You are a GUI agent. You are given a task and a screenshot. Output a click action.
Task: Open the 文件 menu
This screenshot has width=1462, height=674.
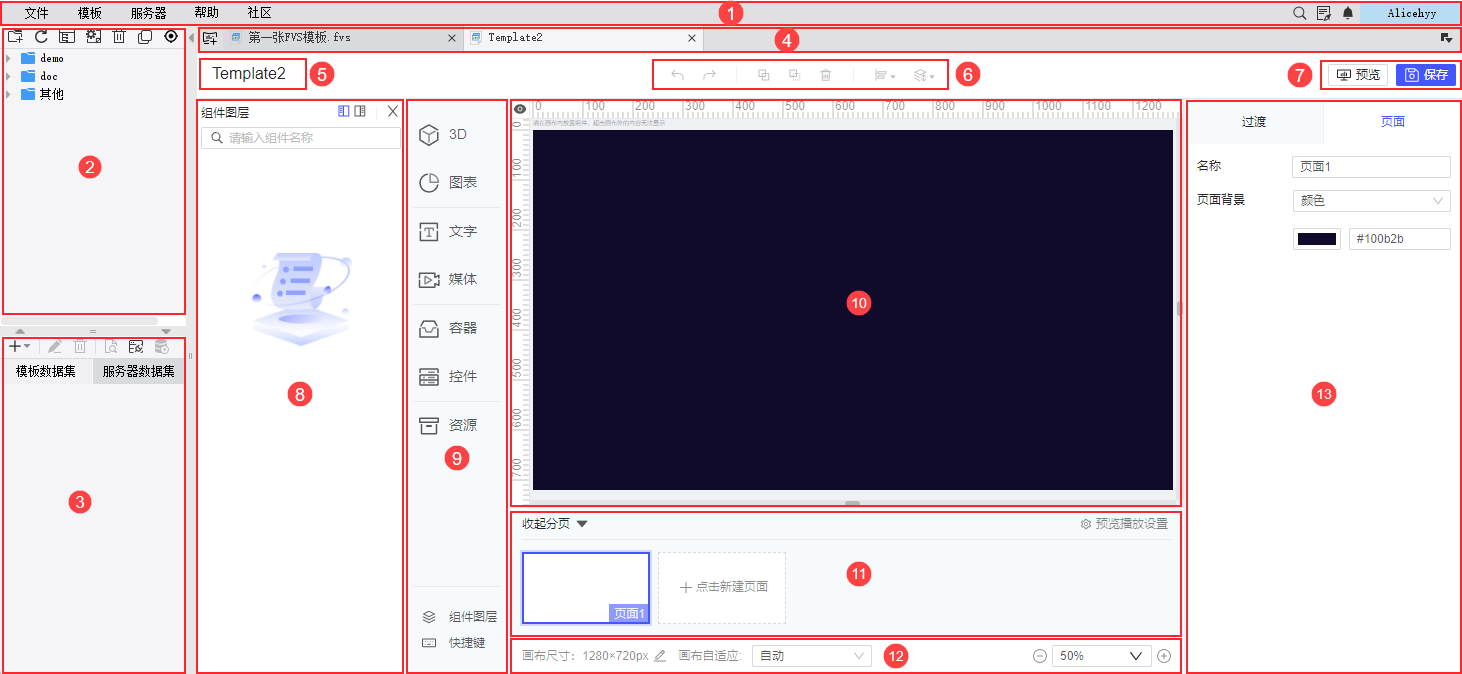(36, 13)
